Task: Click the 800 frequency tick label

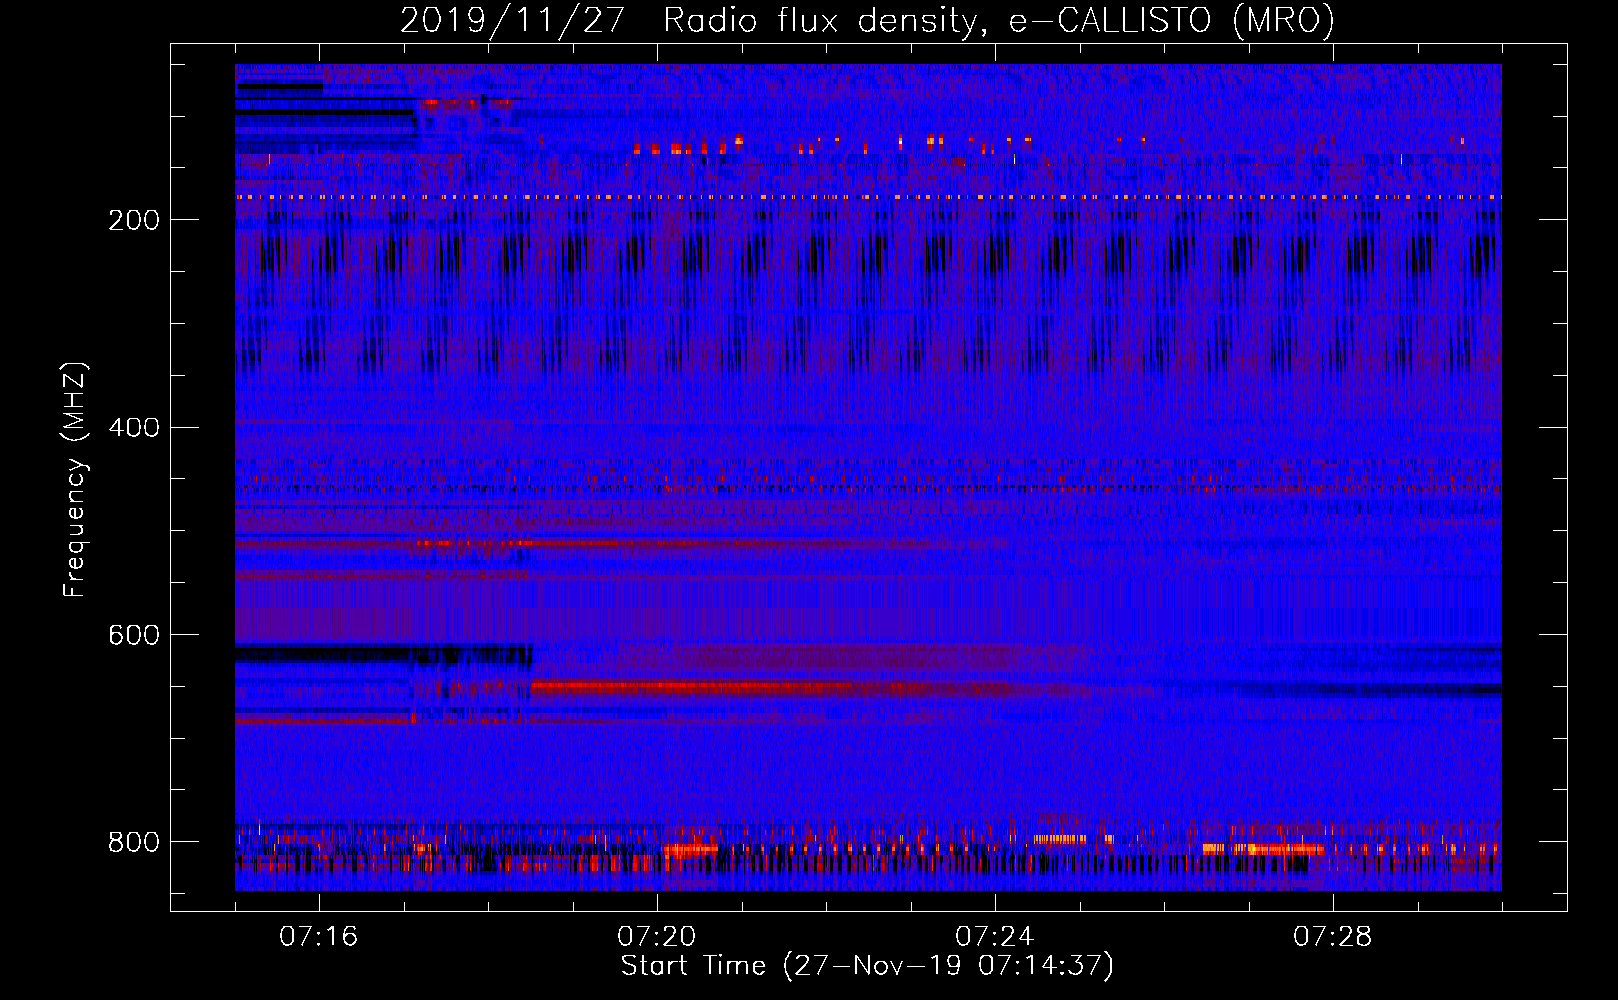Action: [133, 842]
